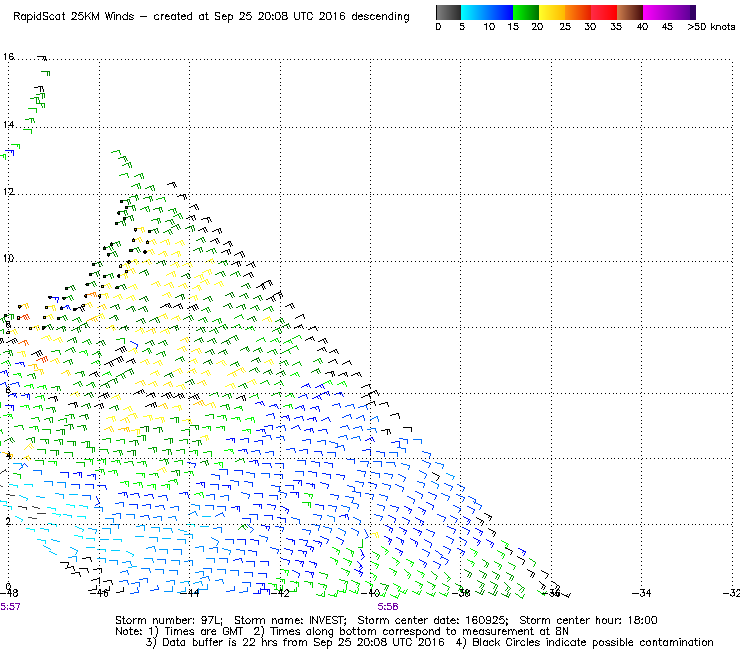Click the longitude label '-48'

[9, 593]
